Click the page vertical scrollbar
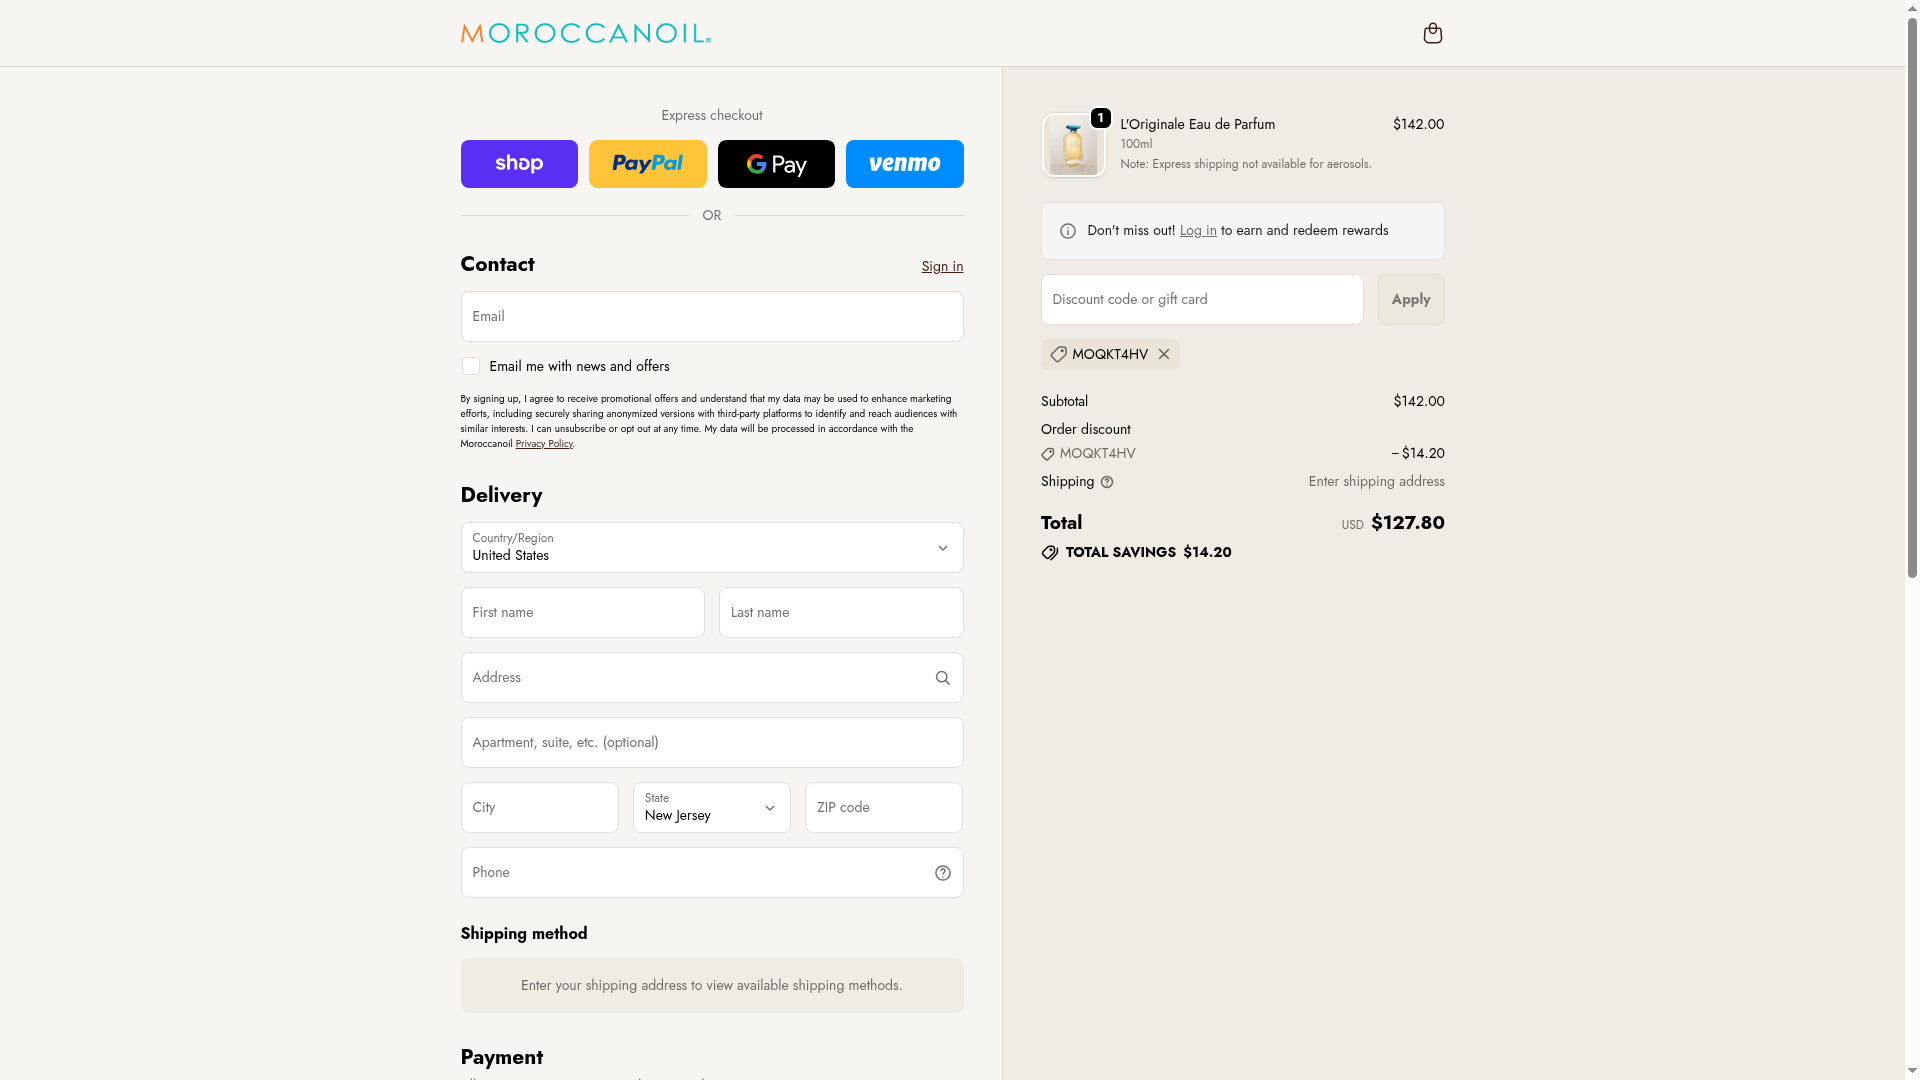1920x1080 pixels. click(x=1912, y=300)
